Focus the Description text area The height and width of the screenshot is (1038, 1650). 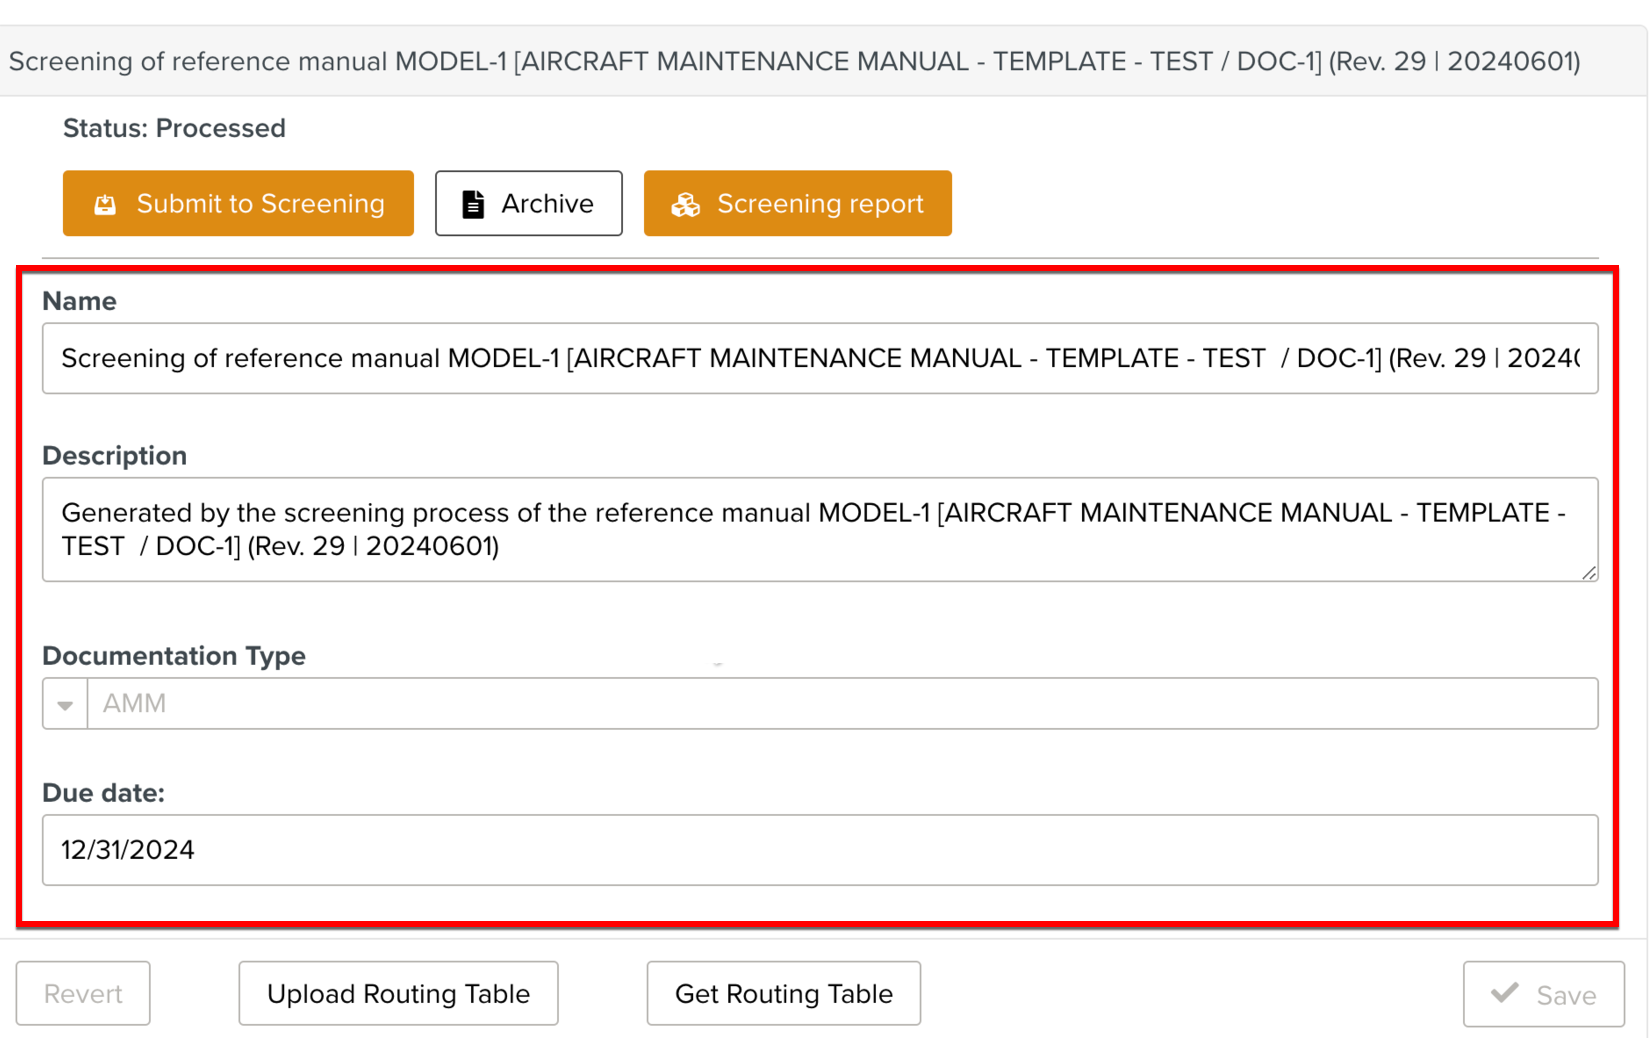point(820,529)
